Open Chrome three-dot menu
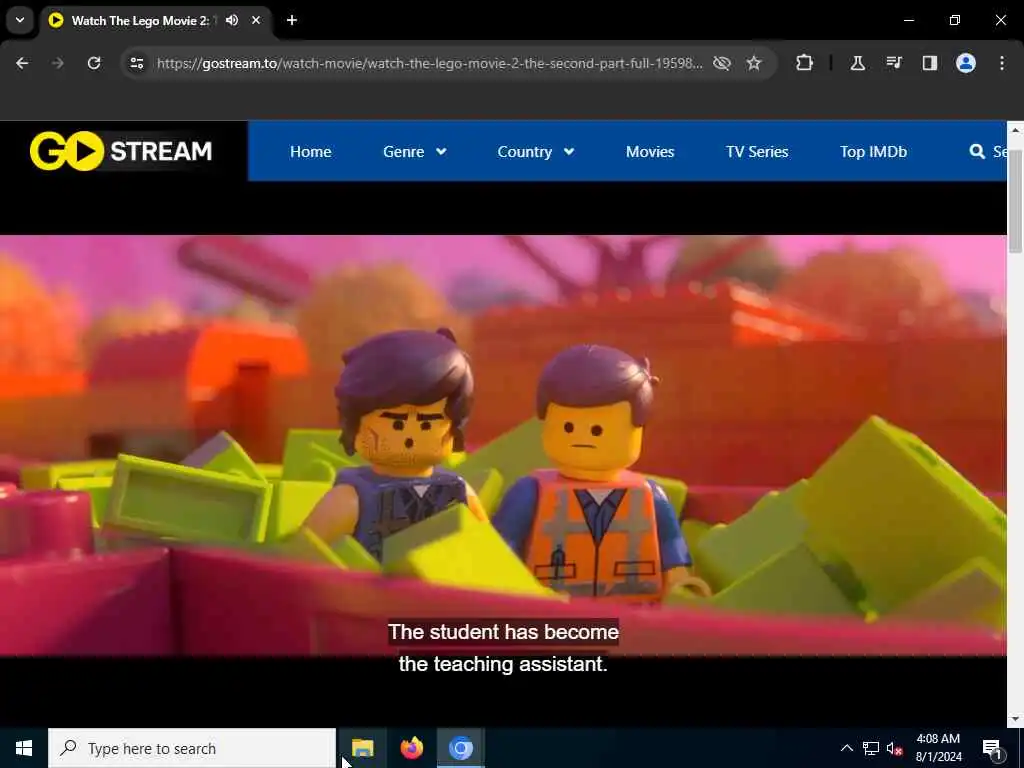The width and height of the screenshot is (1024, 768). 1002,63
